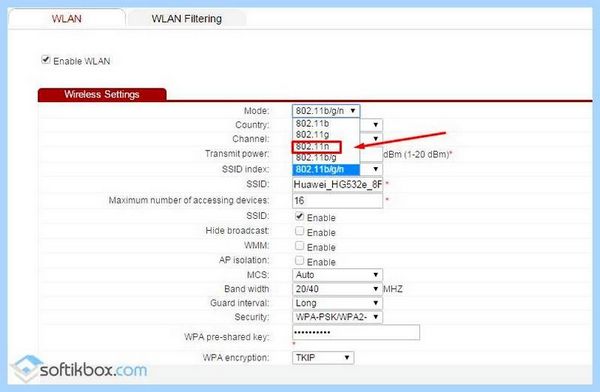600x392 pixels.
Task: Open Security dropdown showing WPA-PSK/WPA2-
Action: coord(337,317)
